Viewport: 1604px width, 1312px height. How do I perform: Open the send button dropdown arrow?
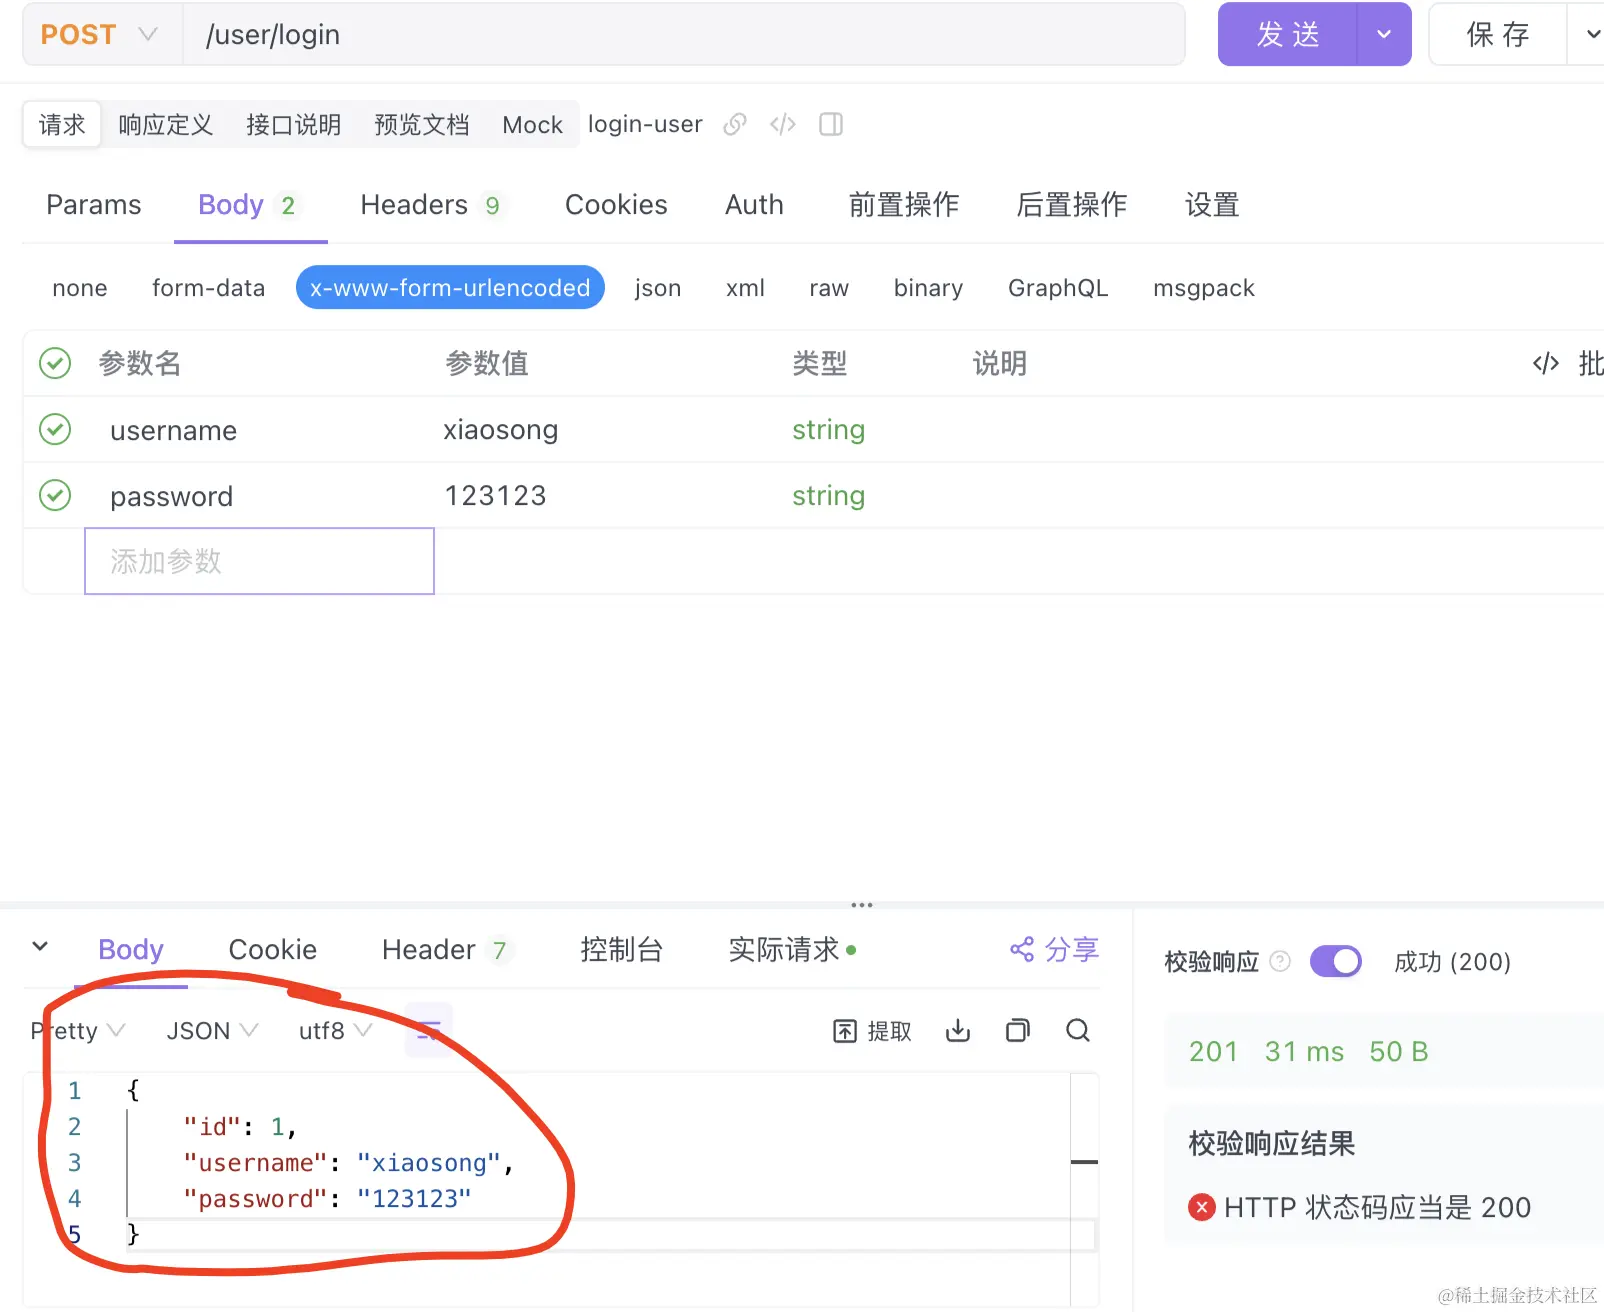click(1384, 35)
